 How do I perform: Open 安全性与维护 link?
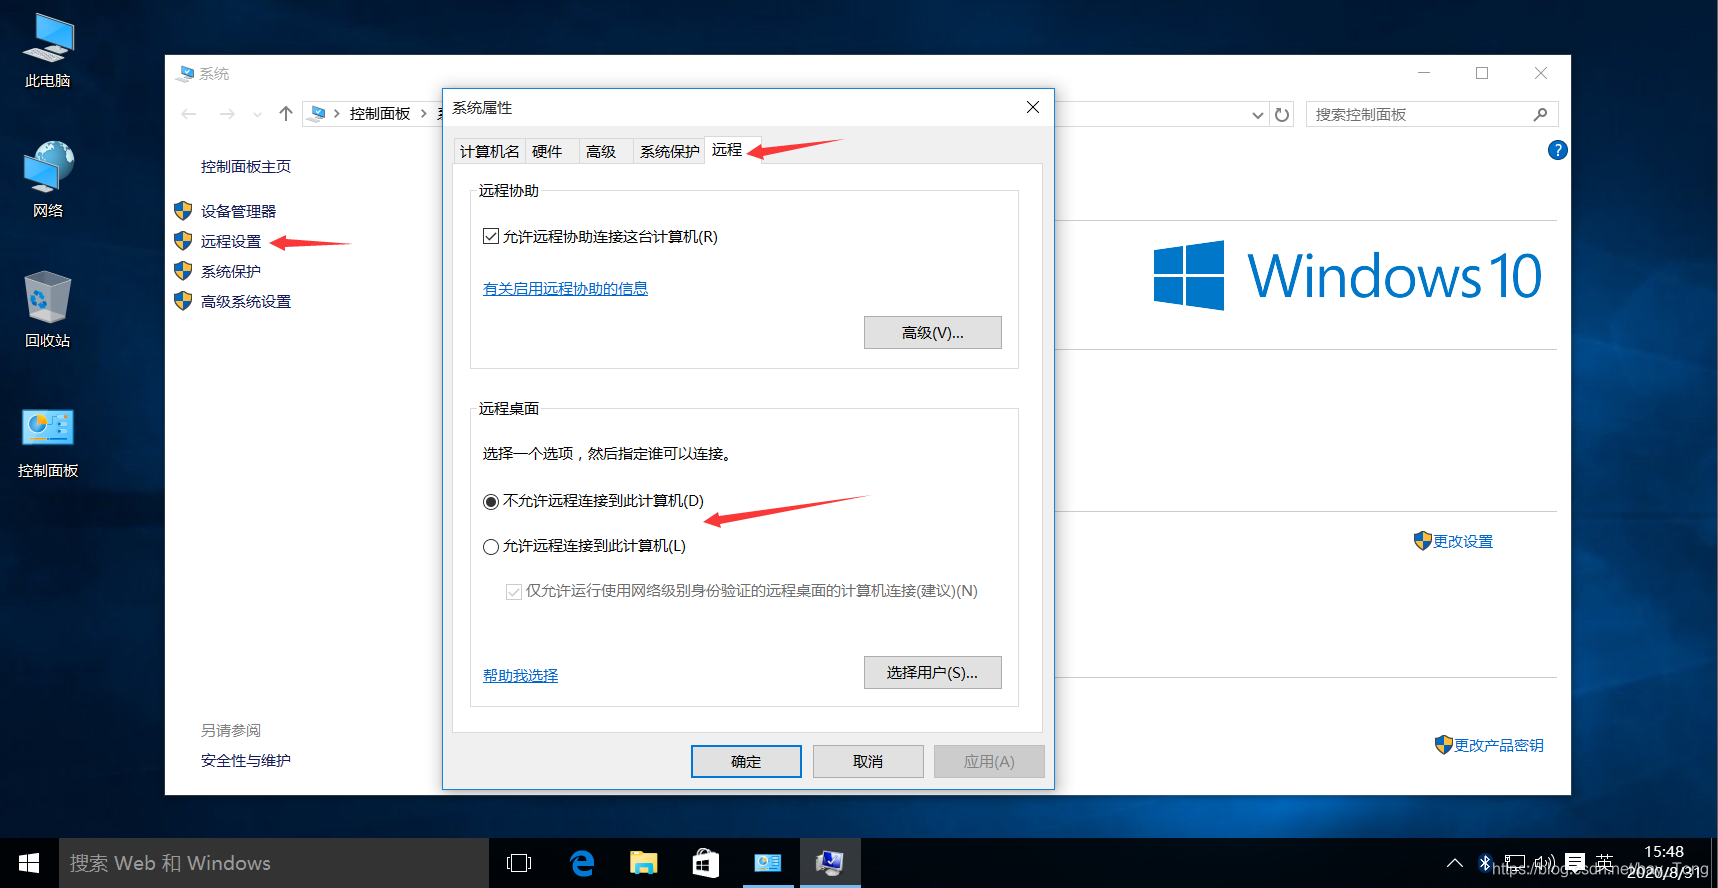[x=246, y=760]
